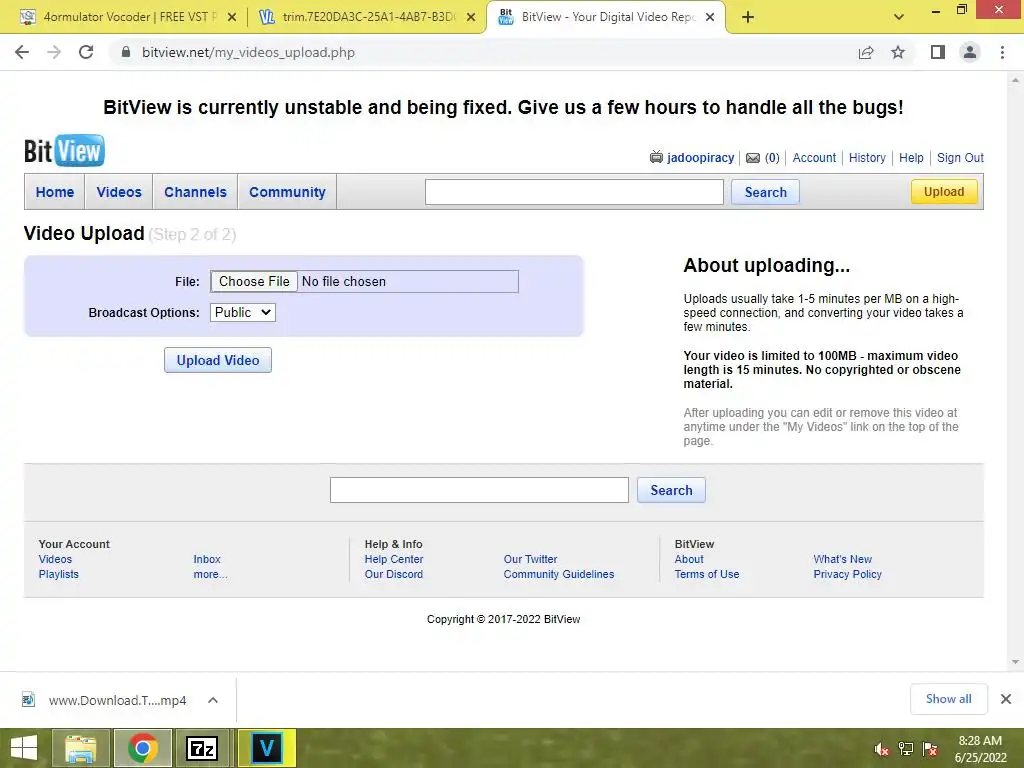Click the bottom Search button

coord(671,490)
